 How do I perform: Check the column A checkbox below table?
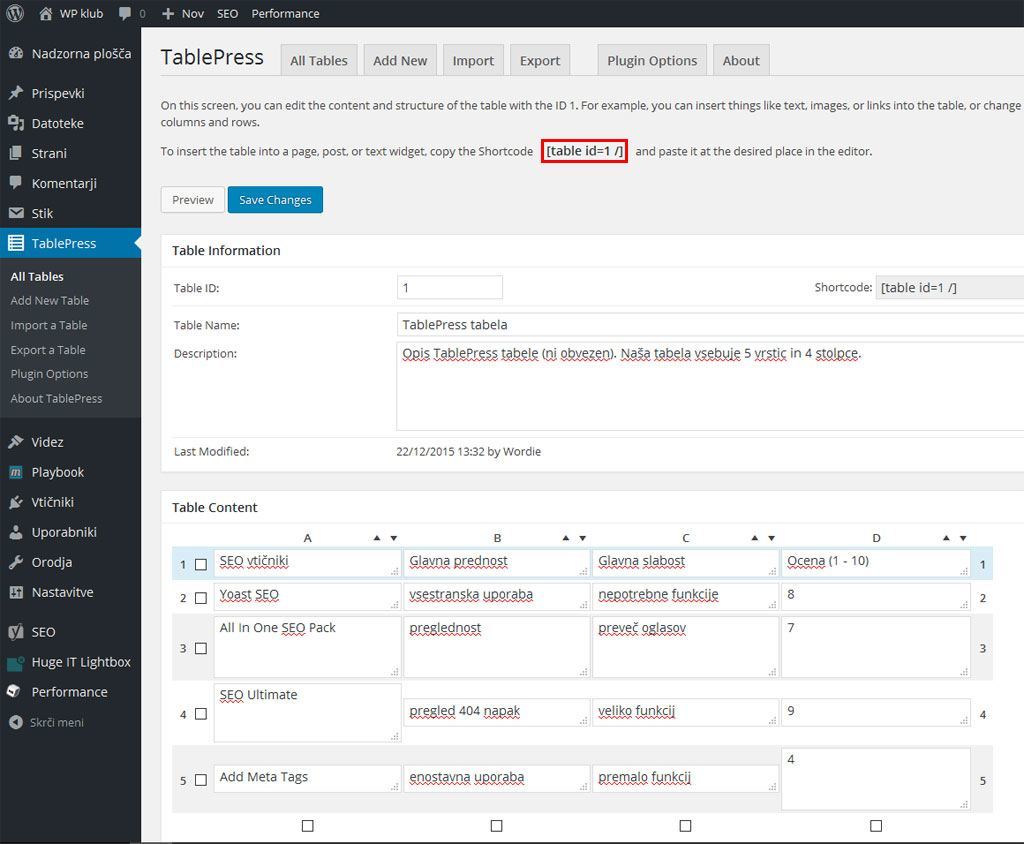point(307,826)
